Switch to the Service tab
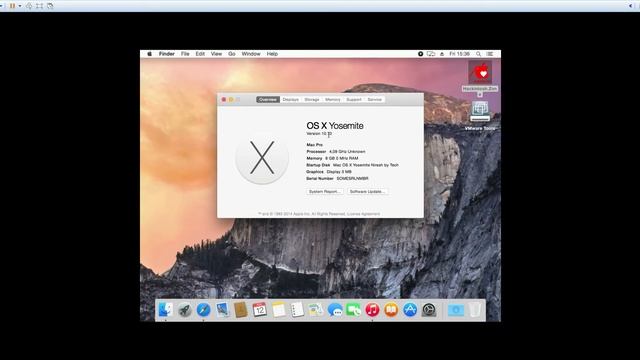This screenshot has width=640, height=360. point(375,100)
